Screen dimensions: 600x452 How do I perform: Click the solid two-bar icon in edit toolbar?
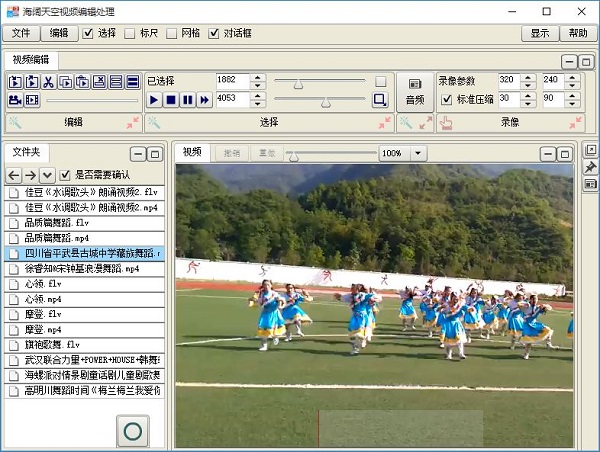coord(133,82)
